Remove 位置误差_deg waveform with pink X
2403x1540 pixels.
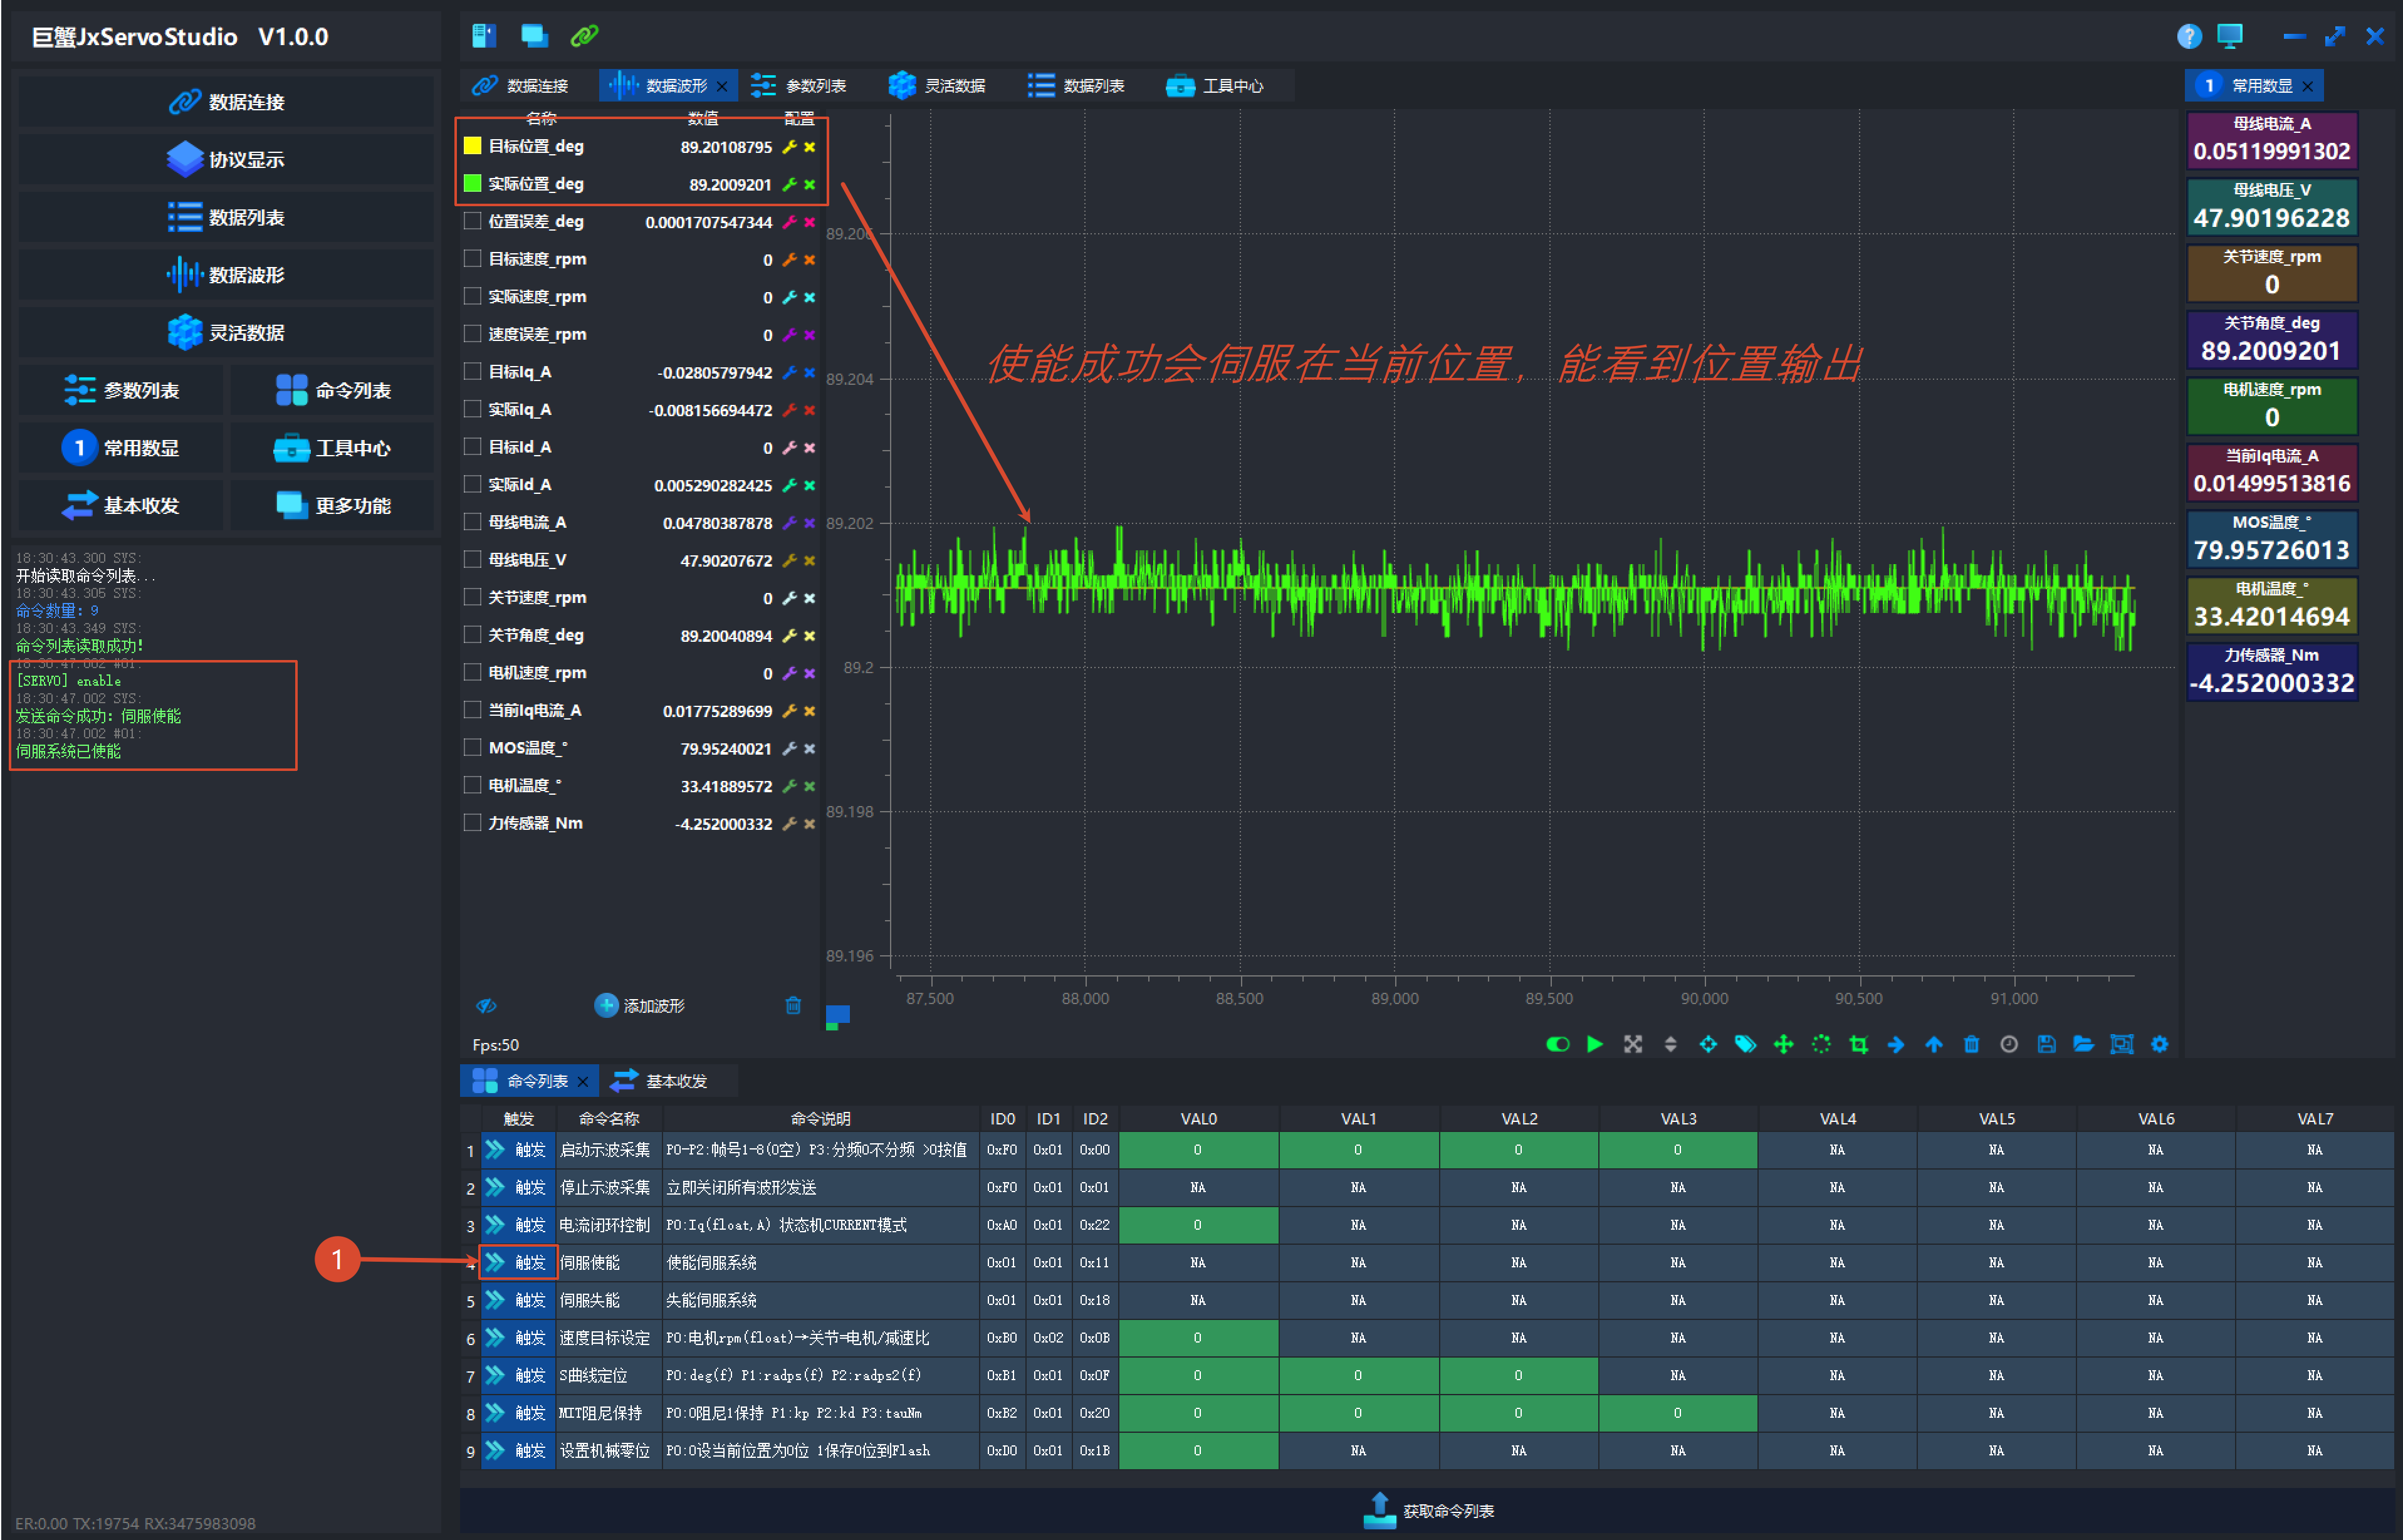pos(810,222)
